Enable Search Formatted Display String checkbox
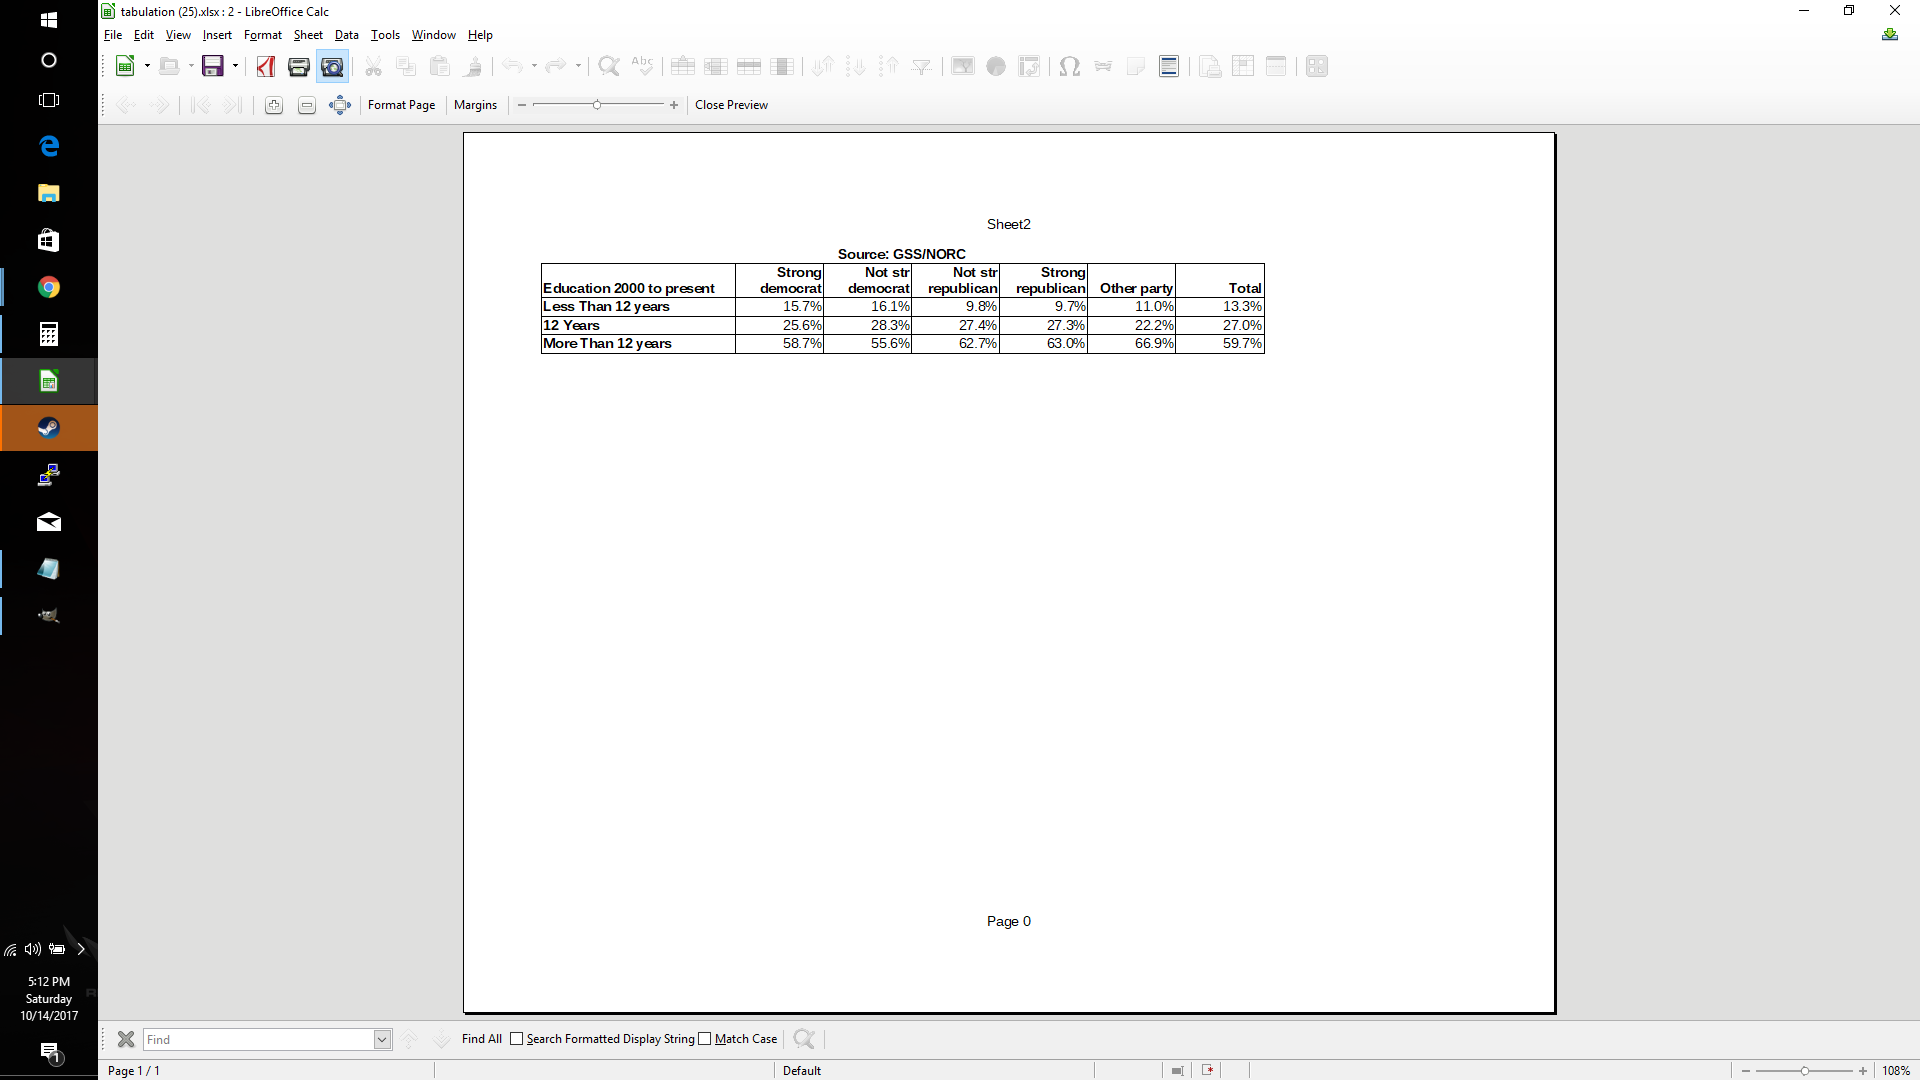The image size is (1920, 1080). click(517, 1039)
